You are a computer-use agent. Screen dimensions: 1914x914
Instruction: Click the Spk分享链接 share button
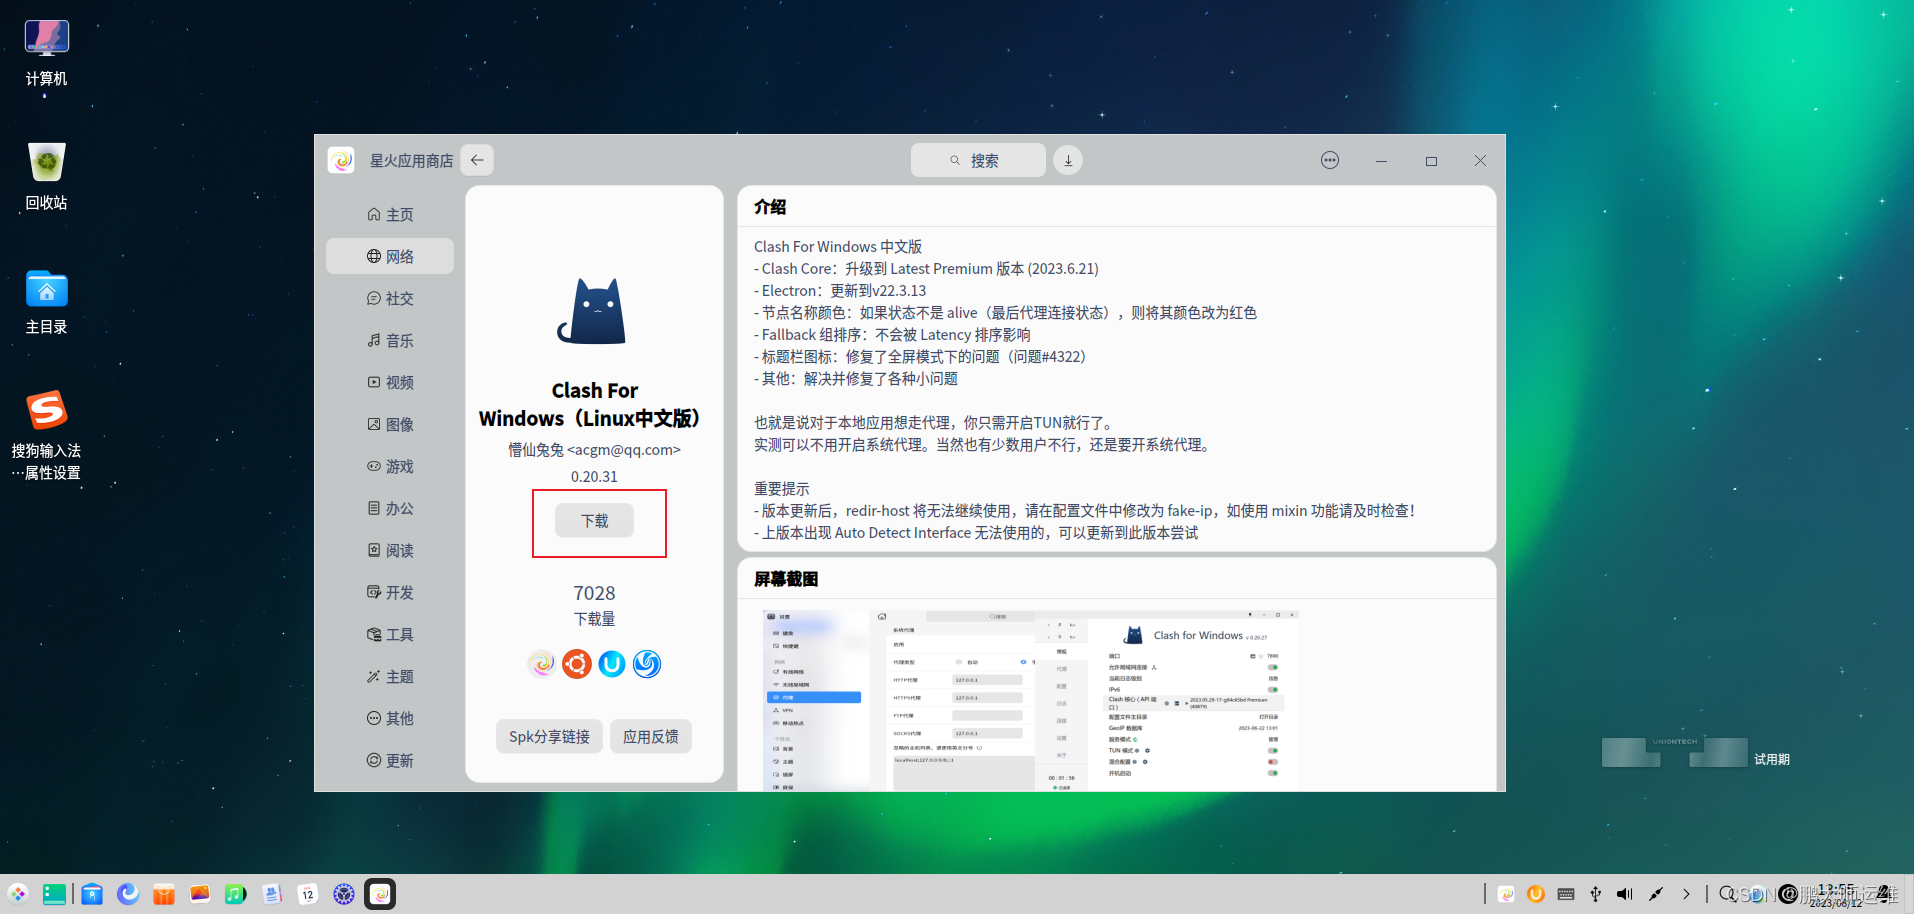coord(549,736)
